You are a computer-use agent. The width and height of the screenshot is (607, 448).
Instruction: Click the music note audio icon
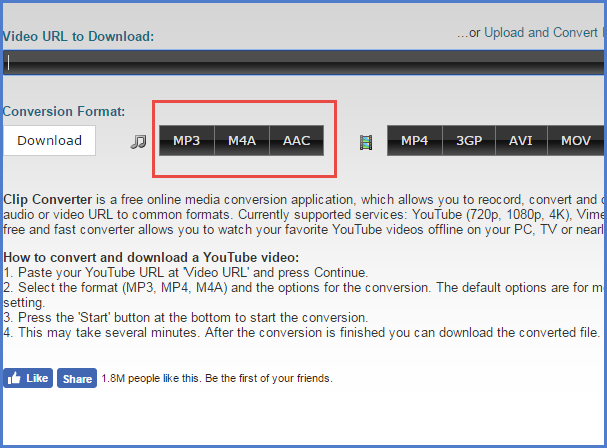coord(138,142)
